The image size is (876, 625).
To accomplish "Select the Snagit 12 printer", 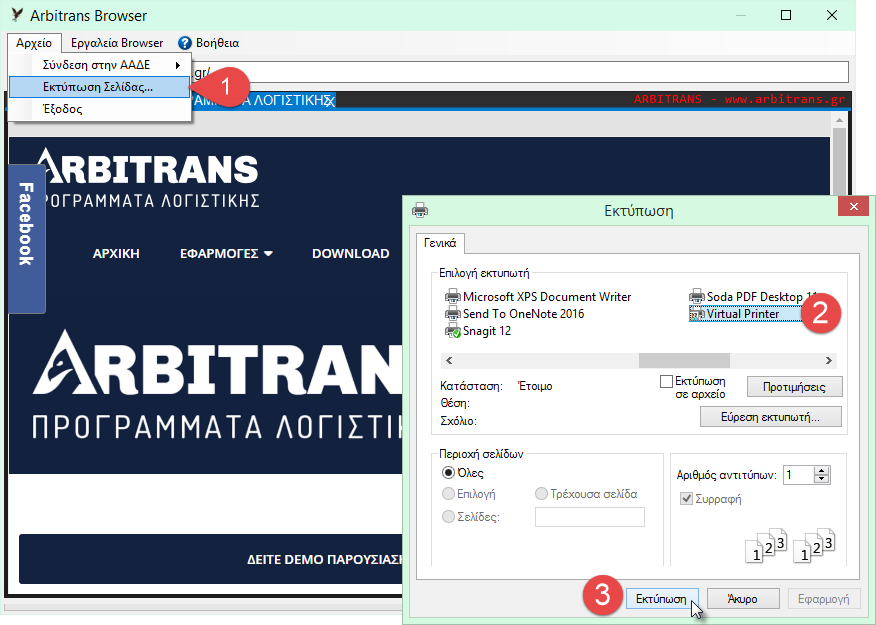I will point(478,331).
